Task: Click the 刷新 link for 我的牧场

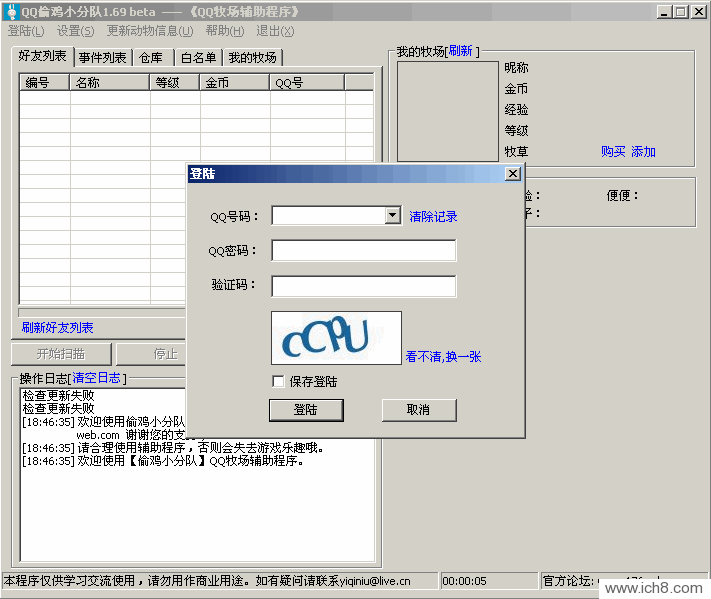Action: click(x=460, y=51)
